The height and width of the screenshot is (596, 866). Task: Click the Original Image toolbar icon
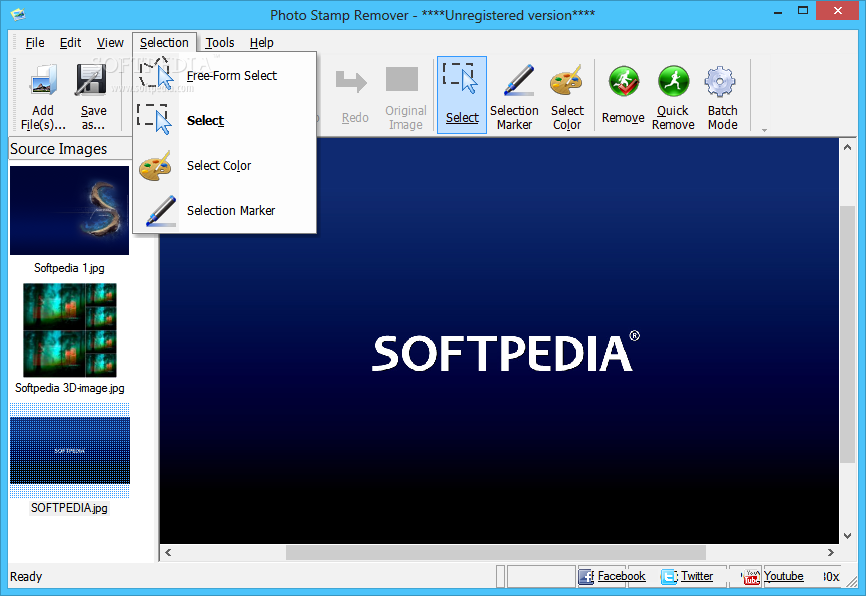[x=402, y=79]
